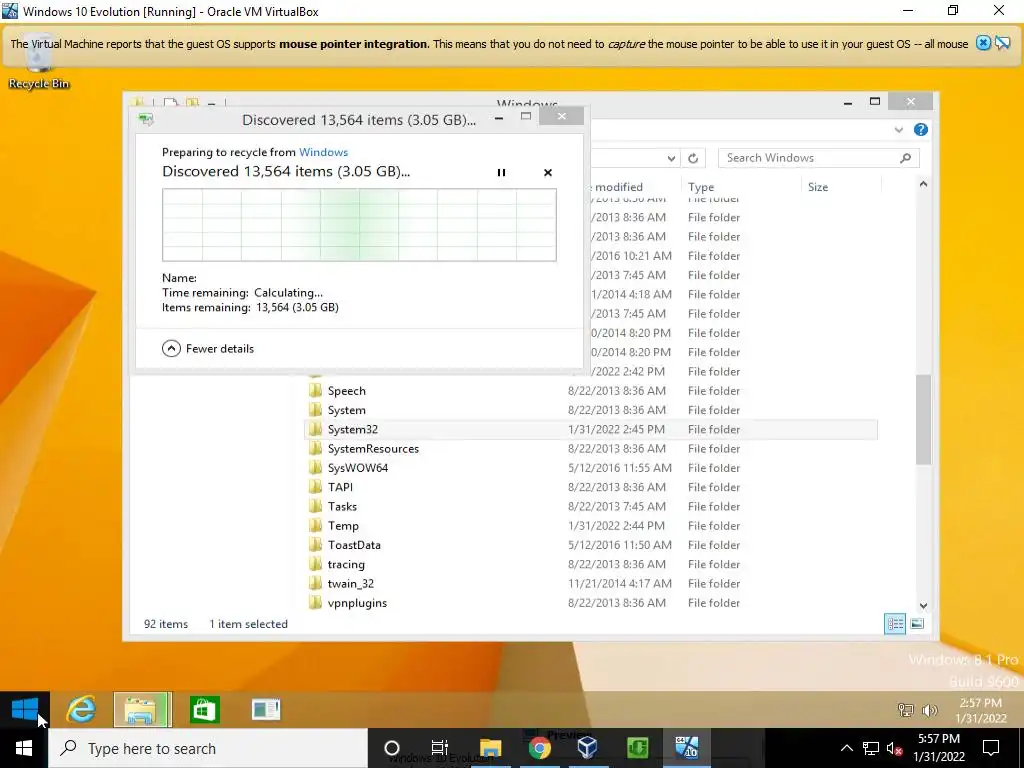Switch to details view layout

895,624
